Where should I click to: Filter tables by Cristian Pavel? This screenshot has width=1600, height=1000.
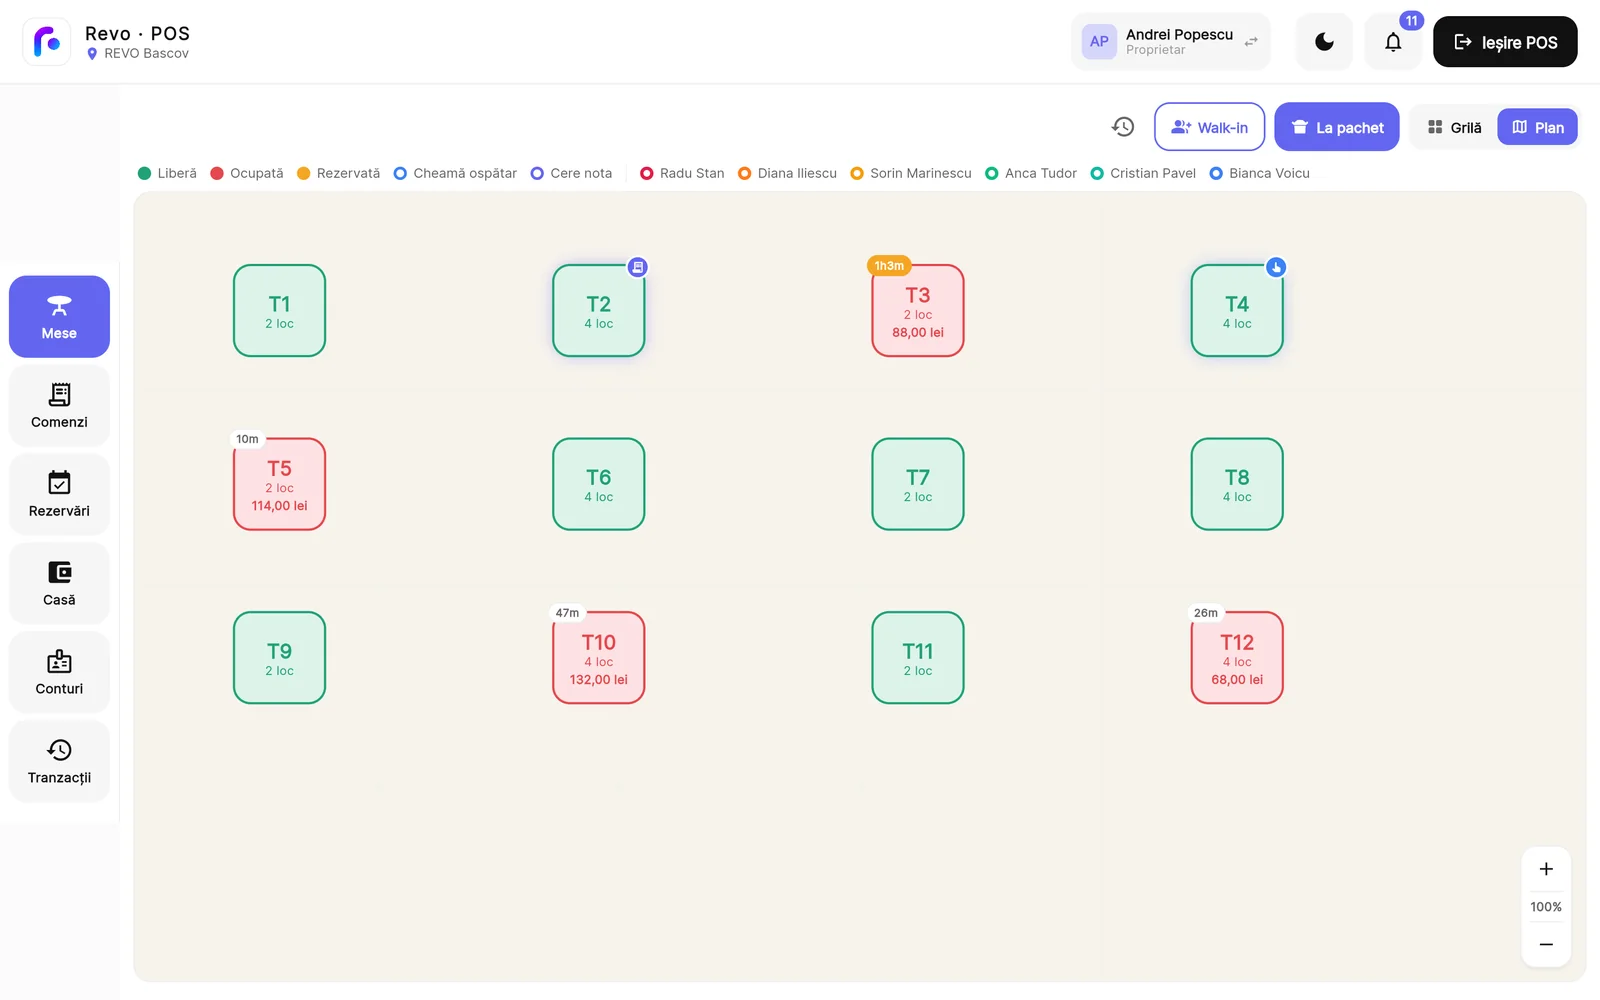coord(1142,173)
